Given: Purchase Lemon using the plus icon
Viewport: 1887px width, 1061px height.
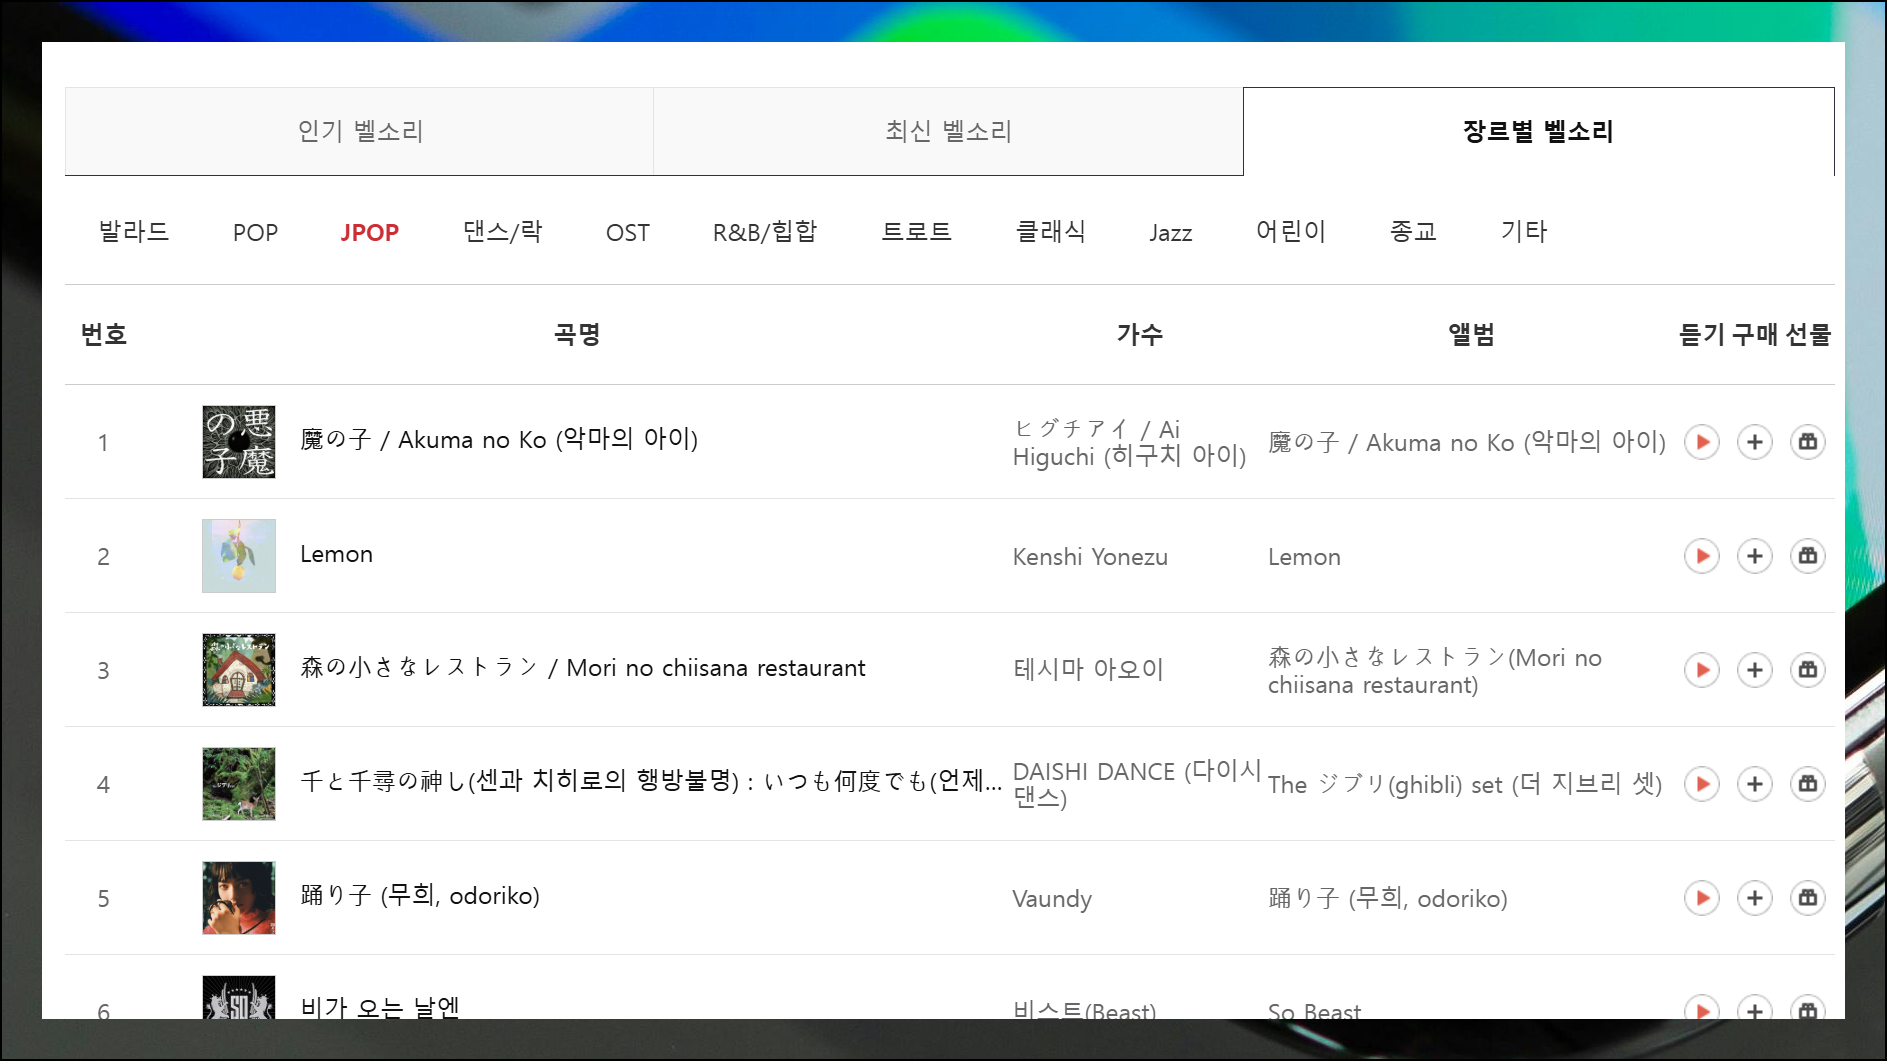Looking at the screenshot, I should coord(1754,556).
